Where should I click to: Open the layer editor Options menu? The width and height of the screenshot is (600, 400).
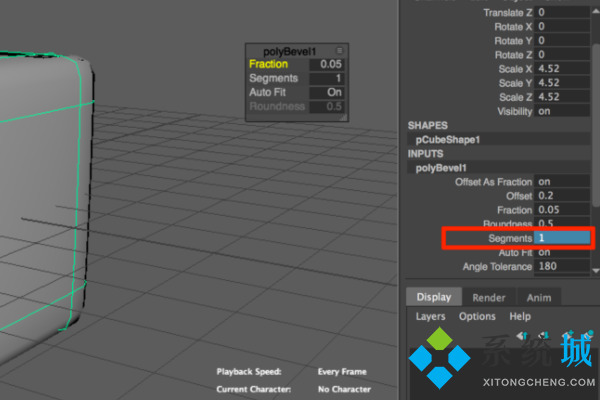point(477,316)
